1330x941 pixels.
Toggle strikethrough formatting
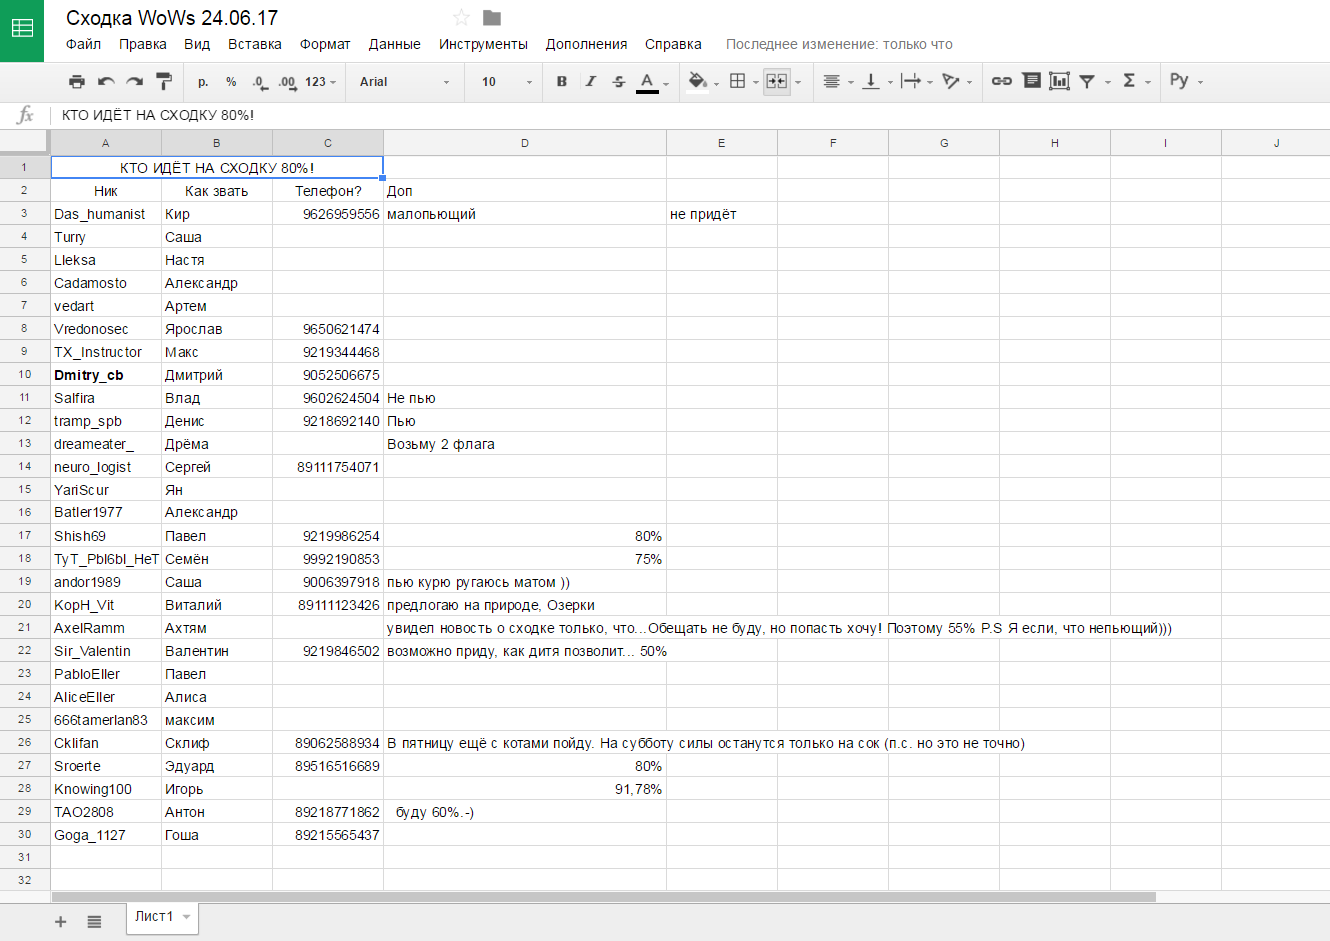[x=619, y=82]
